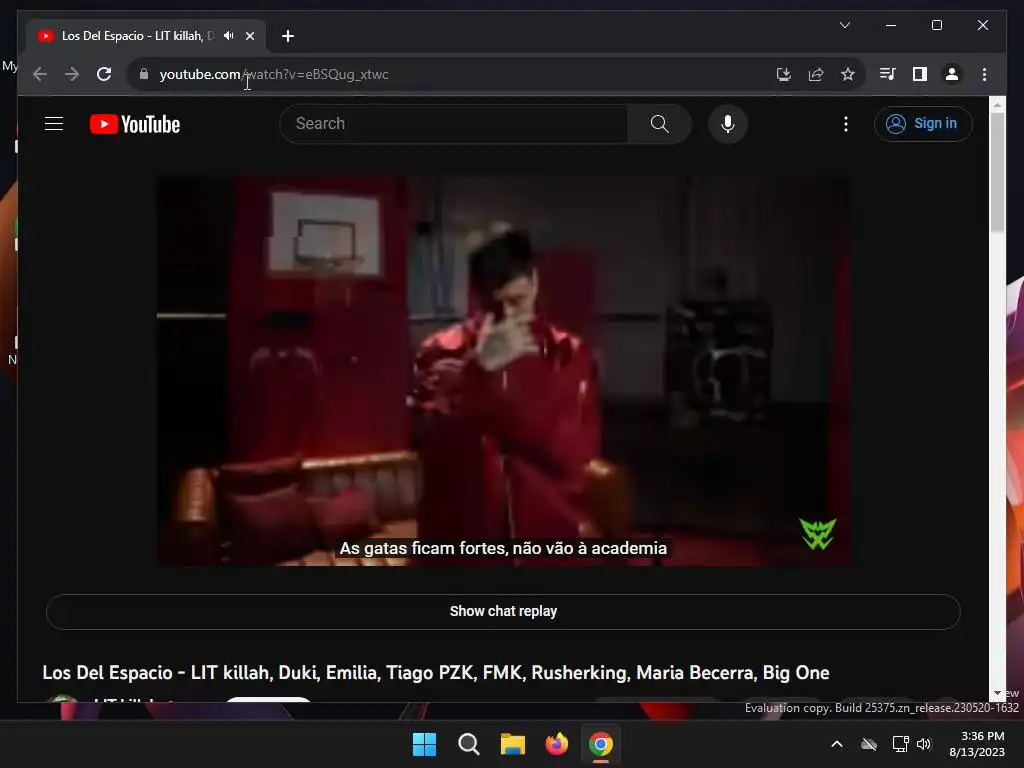Launch Firefox from the taskbar

[x=556, y=744]
